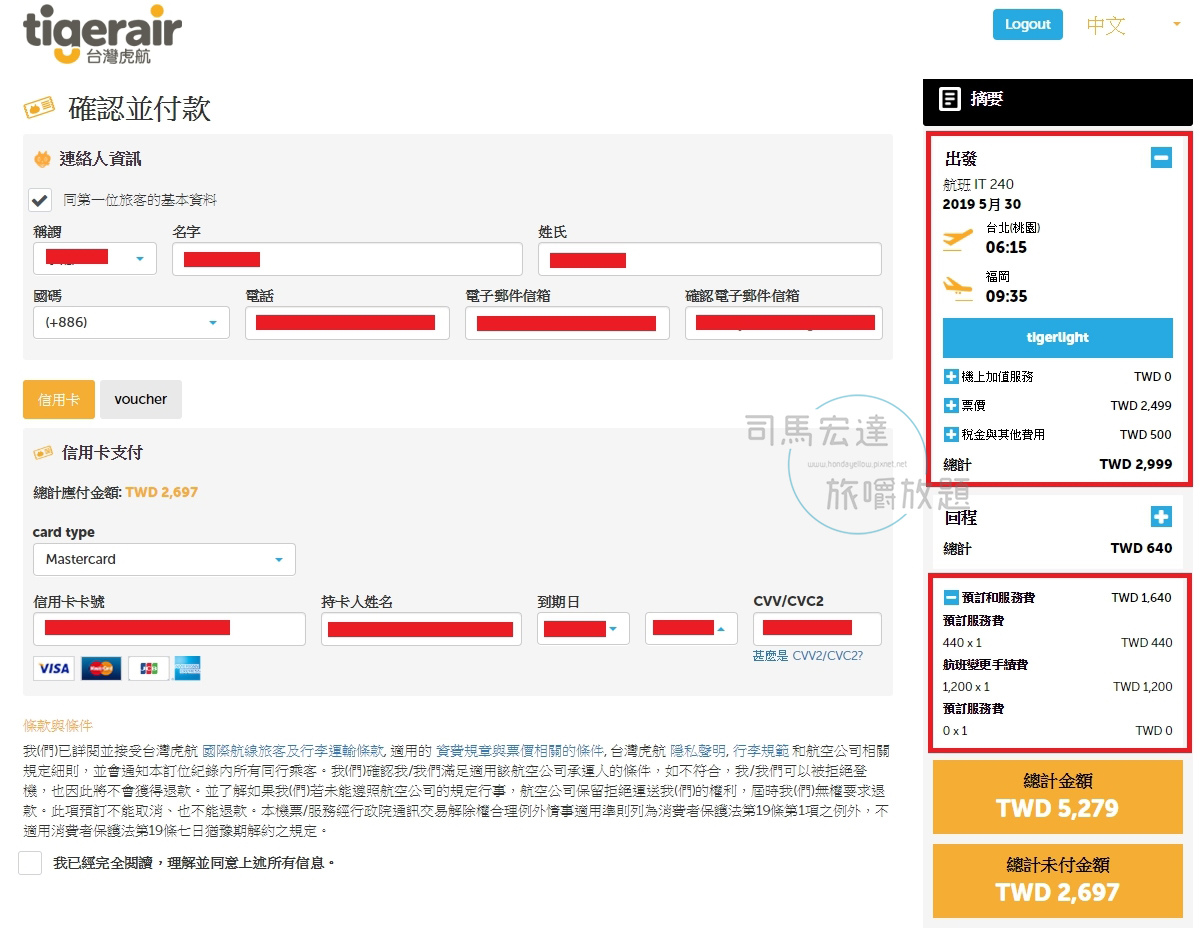Screen dimensions: 1201x929
Task: Expand 票價 fare details
Action: pyautogui.click(x=951, y=406)
